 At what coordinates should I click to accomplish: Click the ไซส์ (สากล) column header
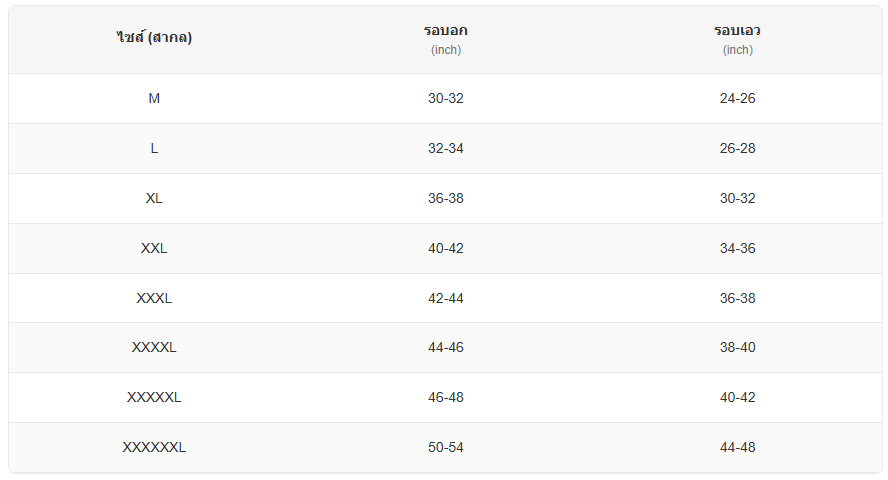(154, 39)
